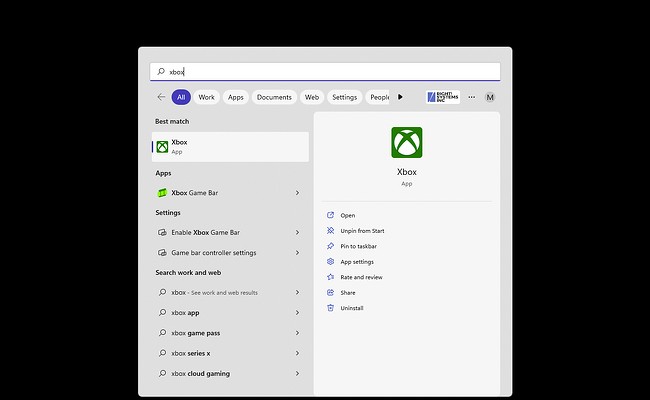
Task: Click the Enable Xbox Game Bar setting icon
Action: point(162,233)
